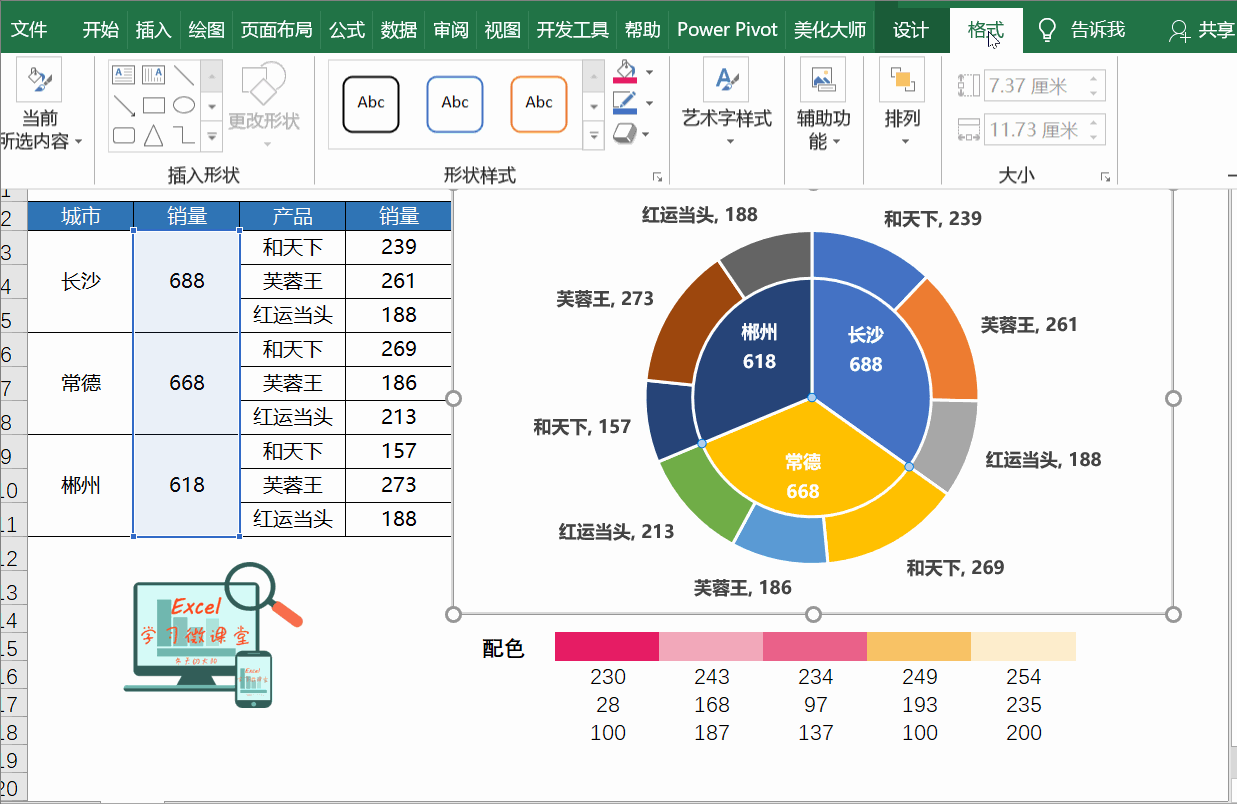Open the Data ribbon tab

coord(398,29)
